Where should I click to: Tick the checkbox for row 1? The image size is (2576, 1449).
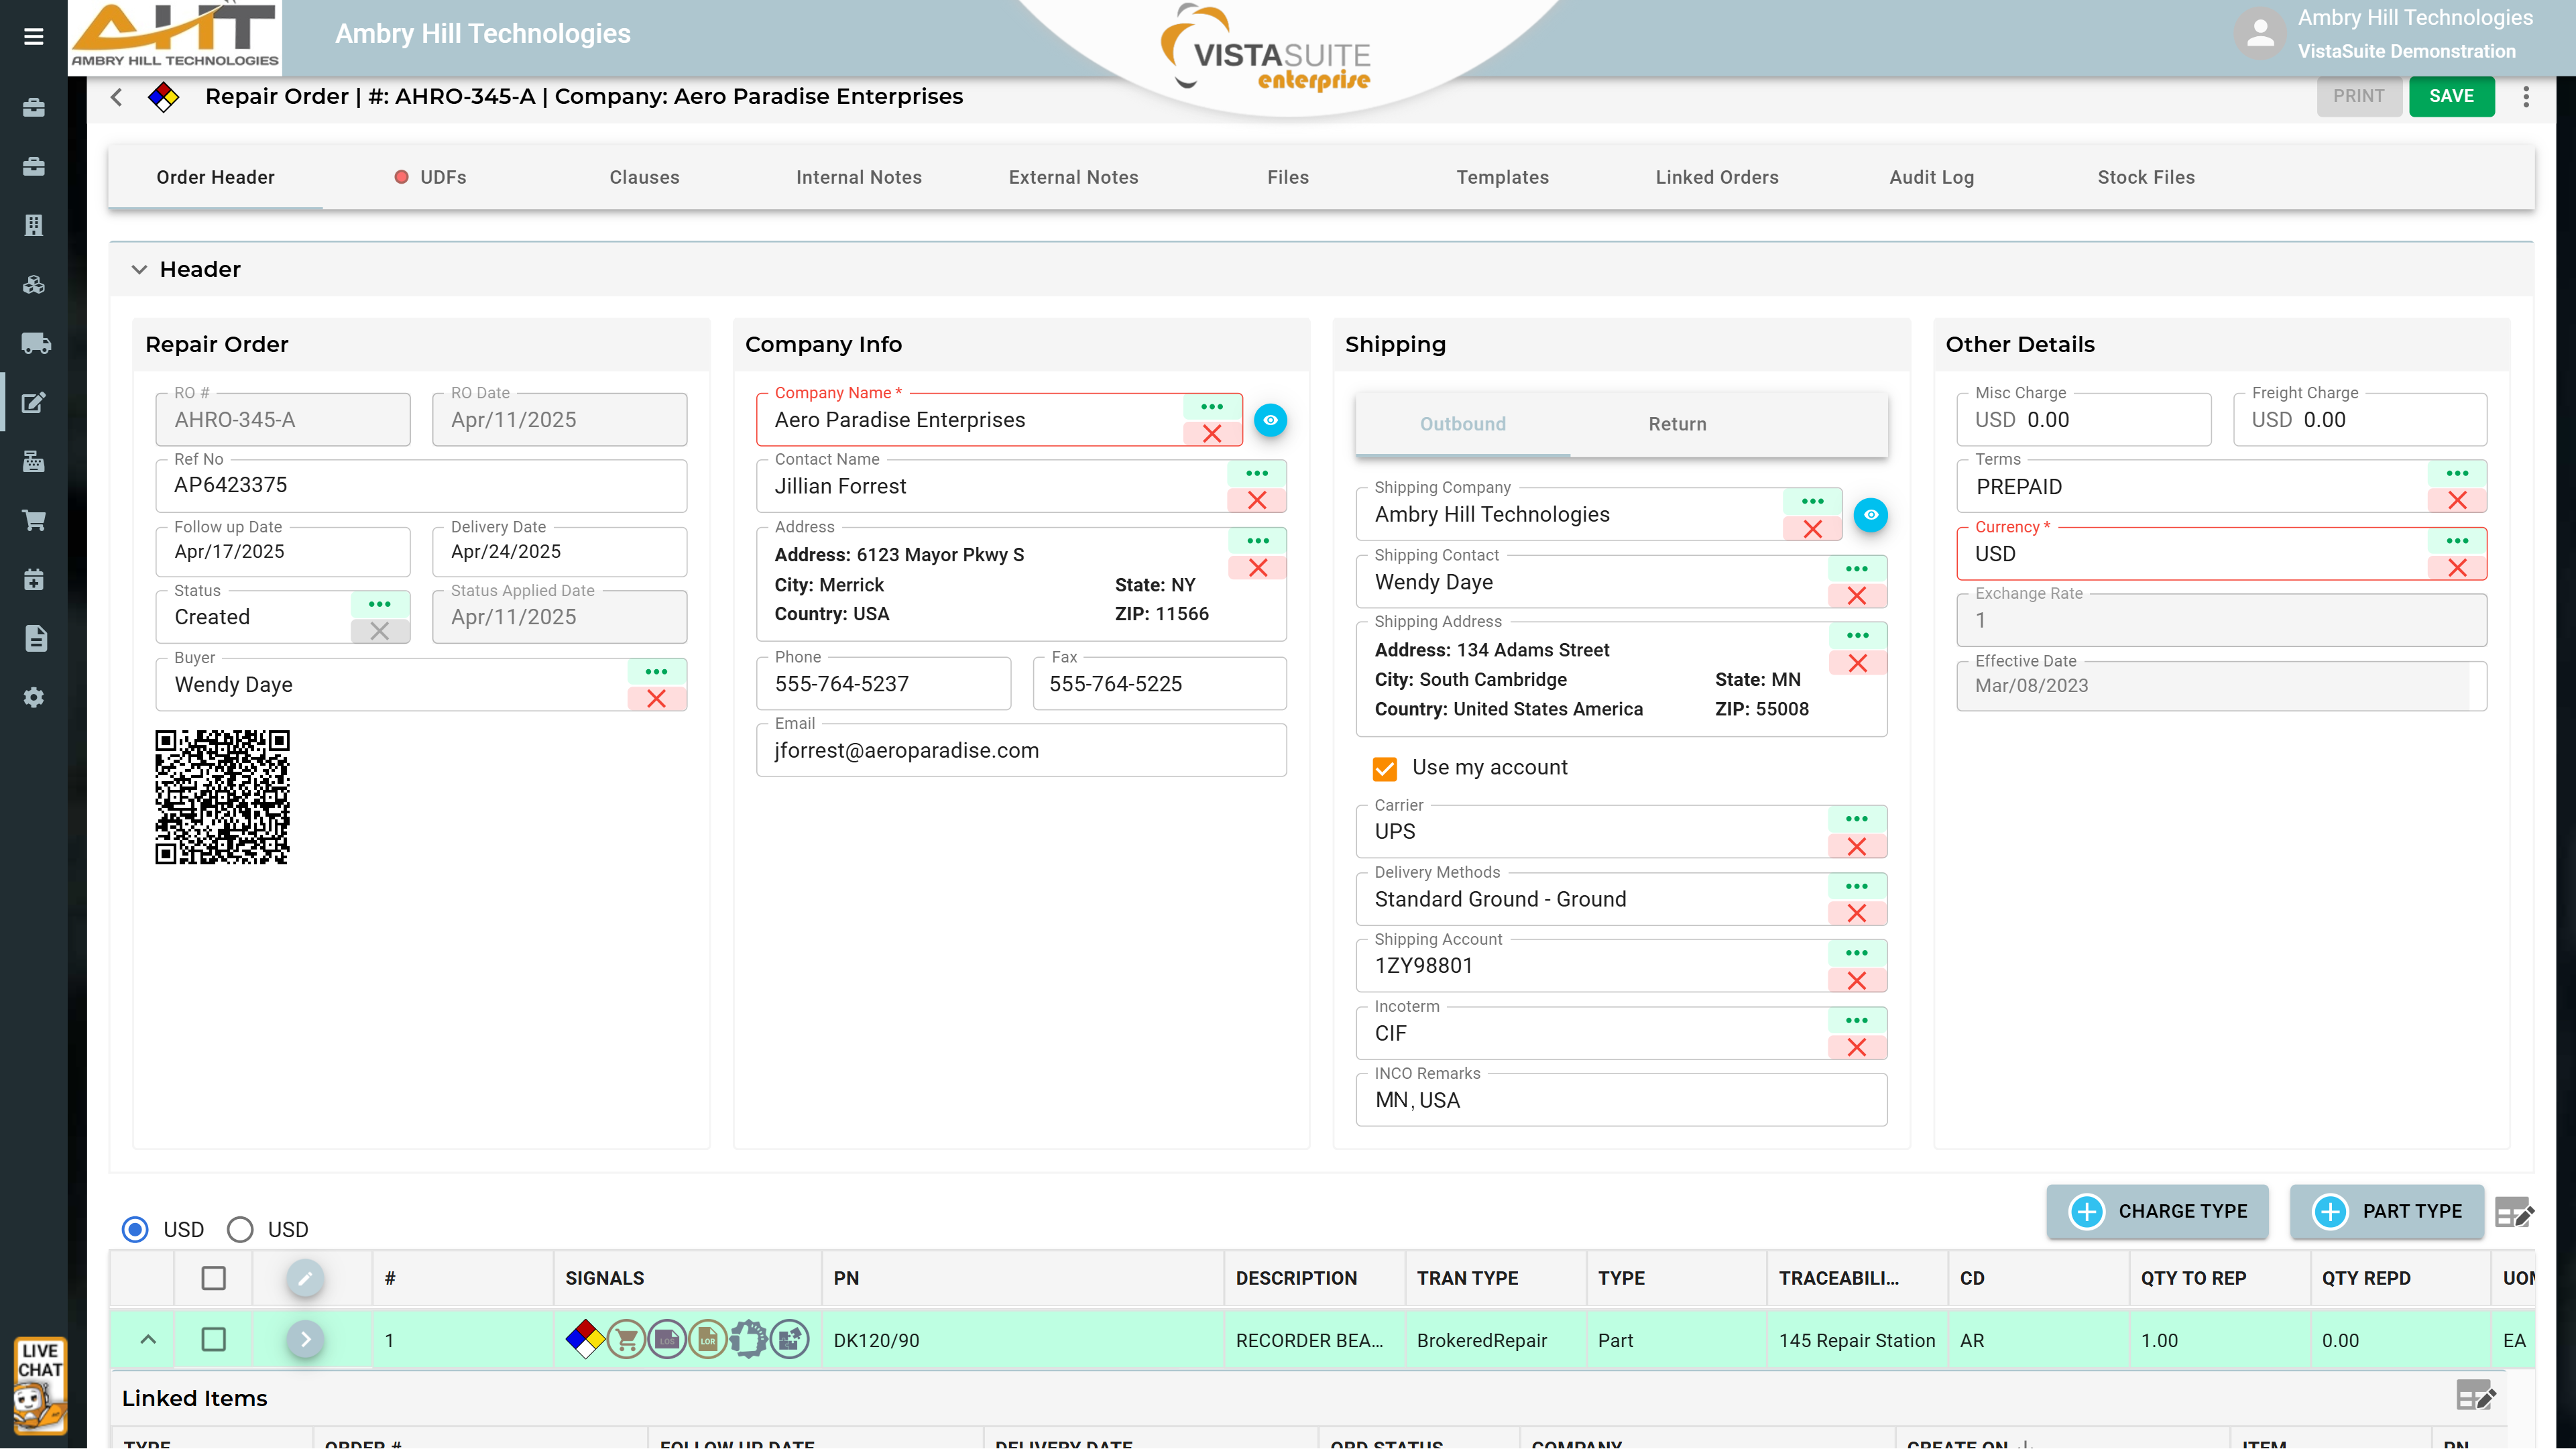point(213,1339)
